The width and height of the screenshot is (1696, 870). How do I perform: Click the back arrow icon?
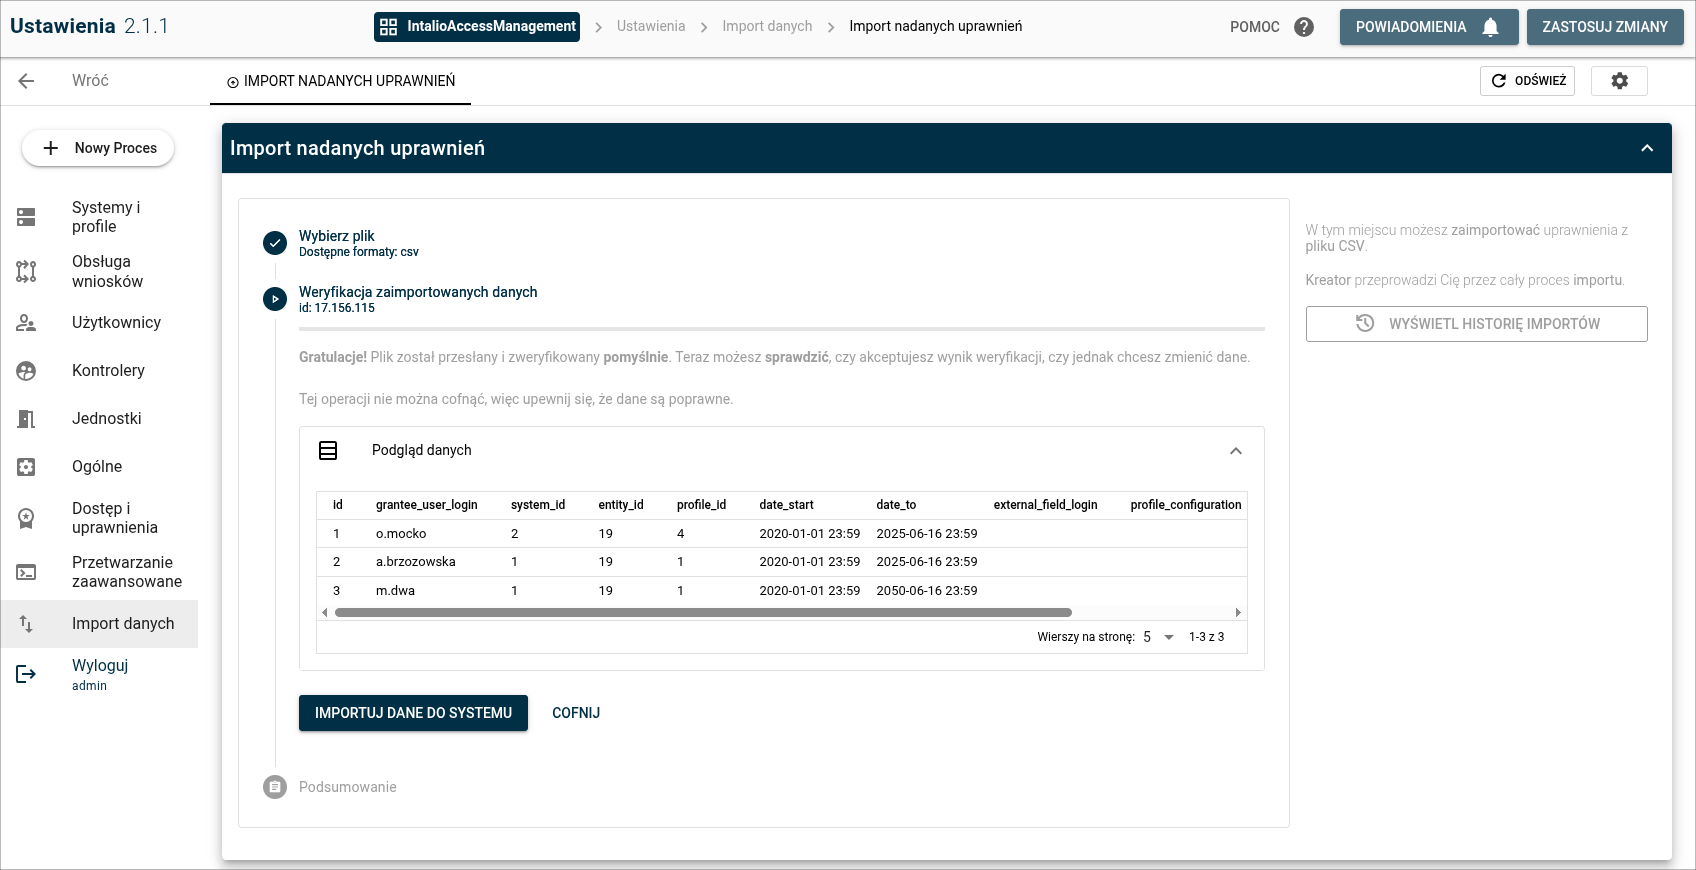[27, 81]
